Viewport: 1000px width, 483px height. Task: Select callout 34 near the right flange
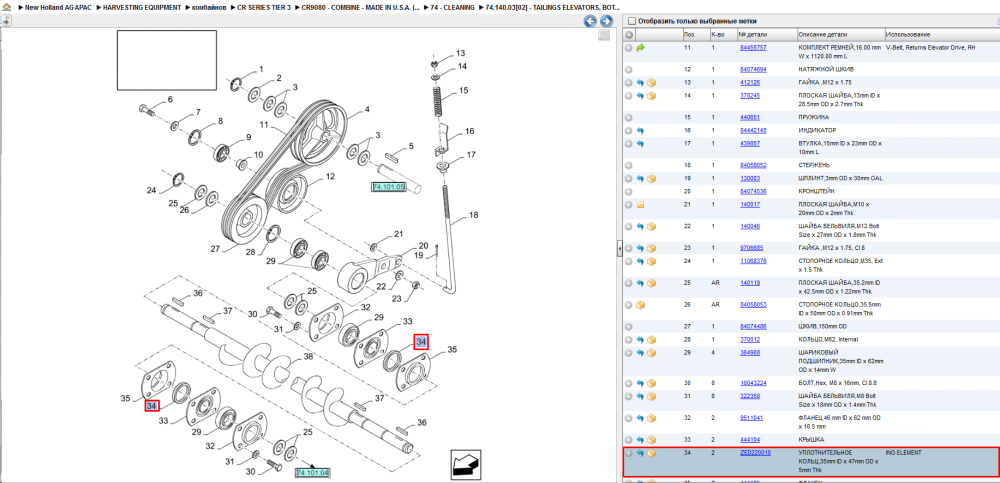421,343
